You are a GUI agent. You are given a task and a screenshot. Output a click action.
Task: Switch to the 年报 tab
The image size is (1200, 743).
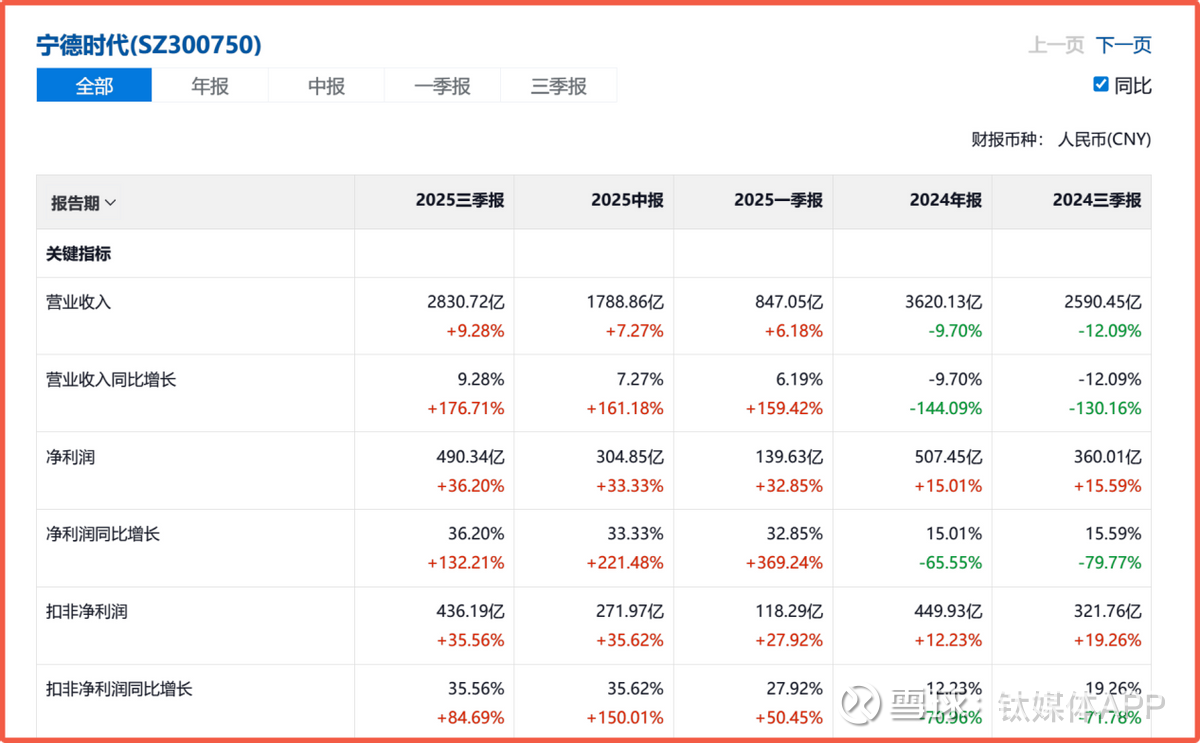[210, 86]
